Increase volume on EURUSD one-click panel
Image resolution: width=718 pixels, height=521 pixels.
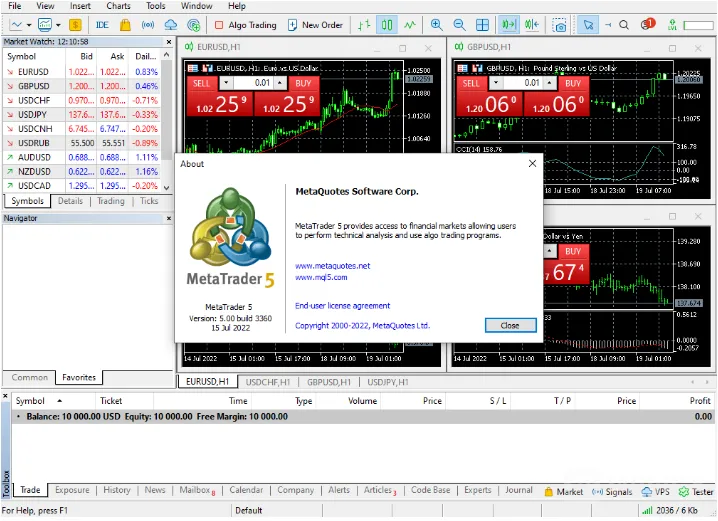pos(280,83)
